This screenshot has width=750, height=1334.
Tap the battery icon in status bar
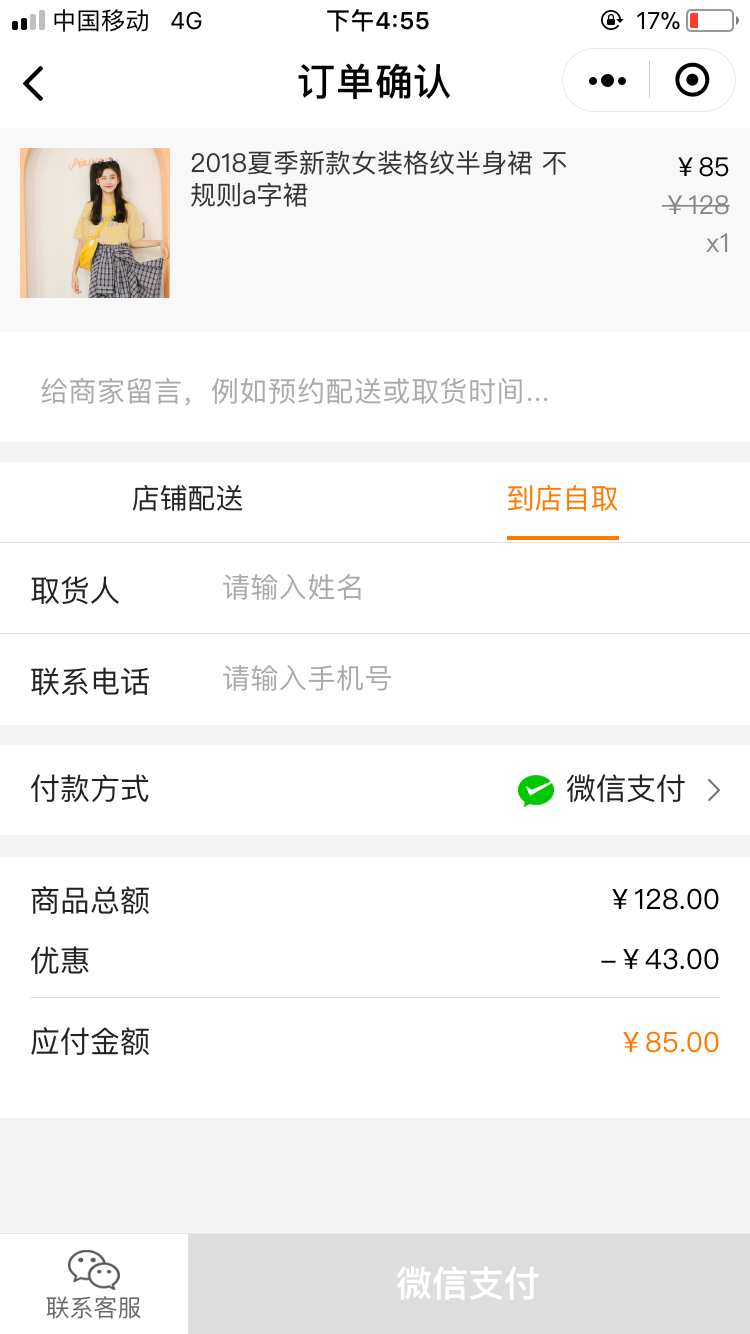pos(711,21)
